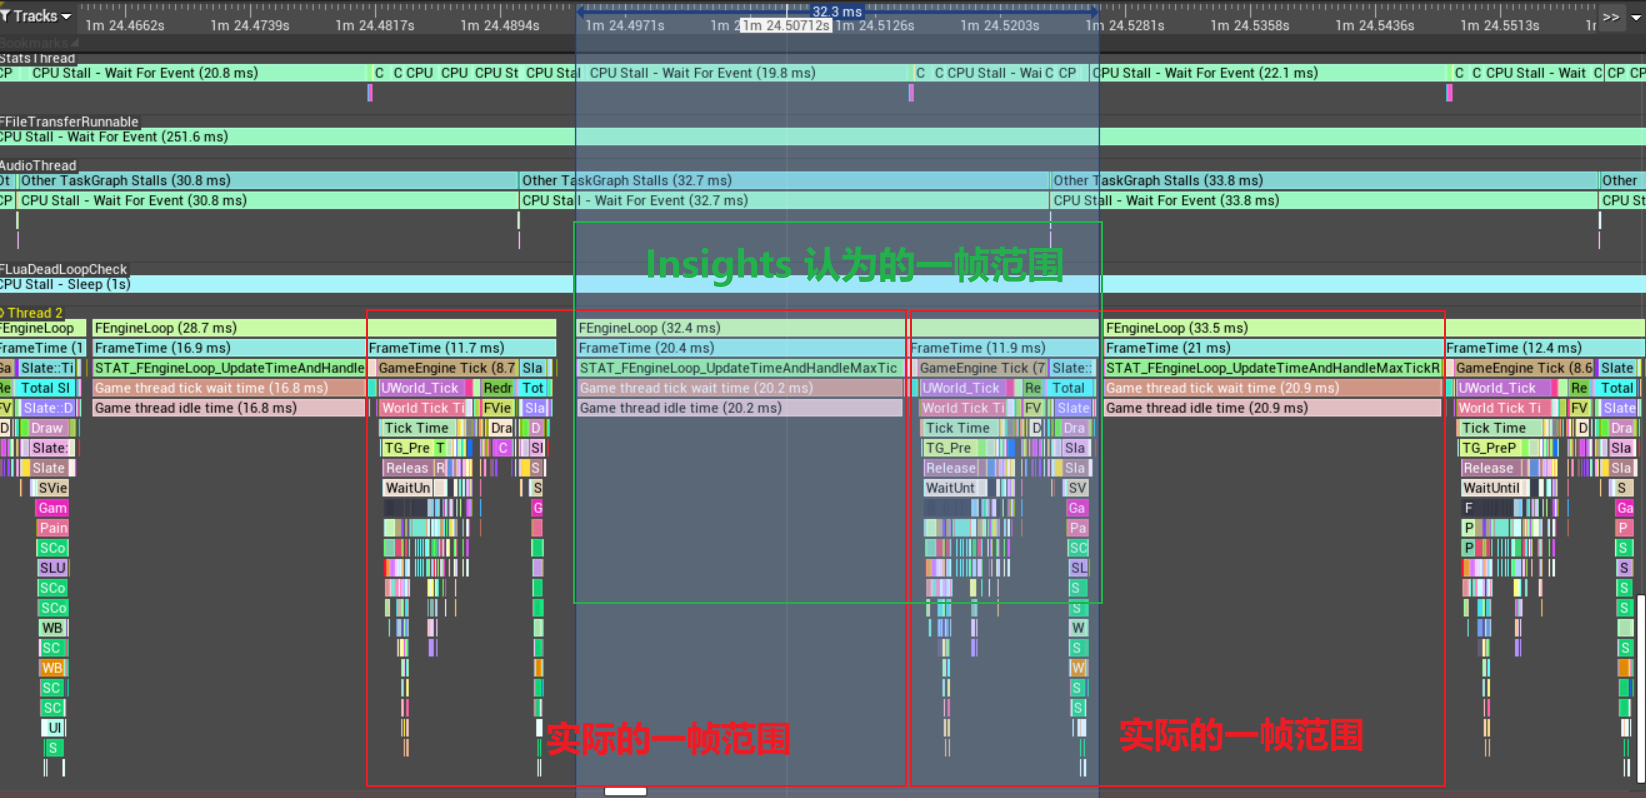
Task: Select Game thread tick wait time (20.2 ms)
Action: coord(739,388)
